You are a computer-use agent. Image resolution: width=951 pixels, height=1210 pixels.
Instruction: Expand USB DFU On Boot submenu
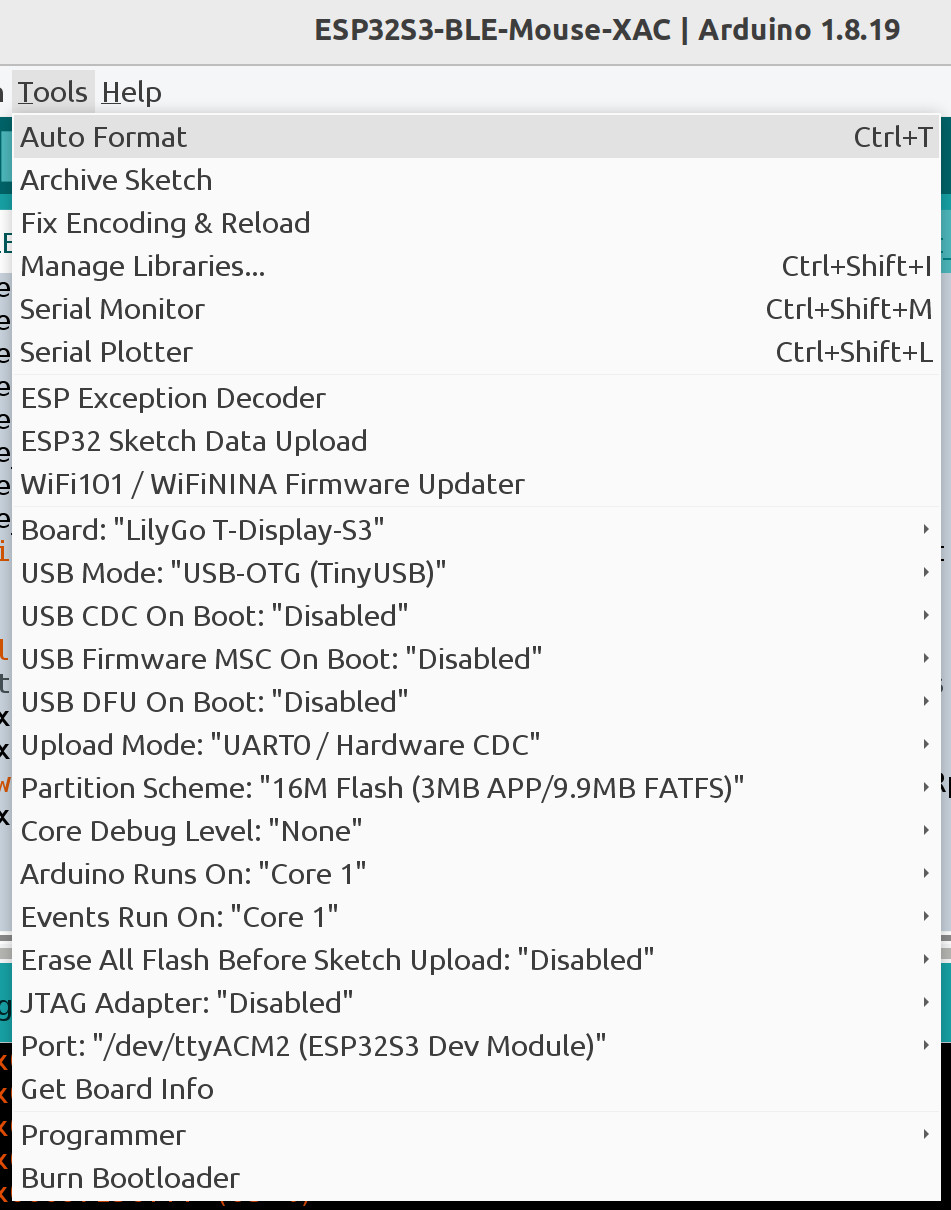476,702
